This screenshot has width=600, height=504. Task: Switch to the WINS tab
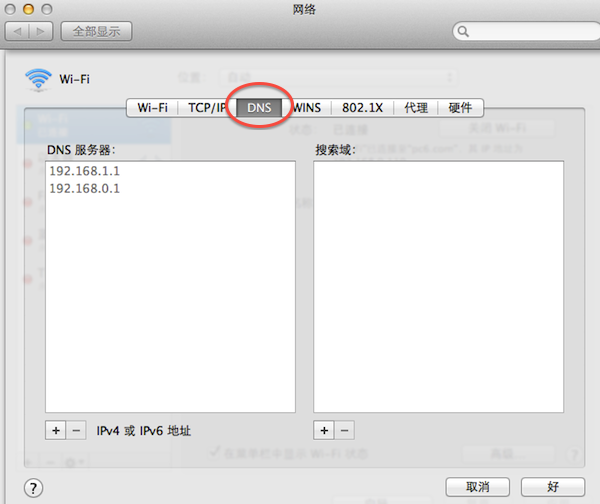[307, 108]
